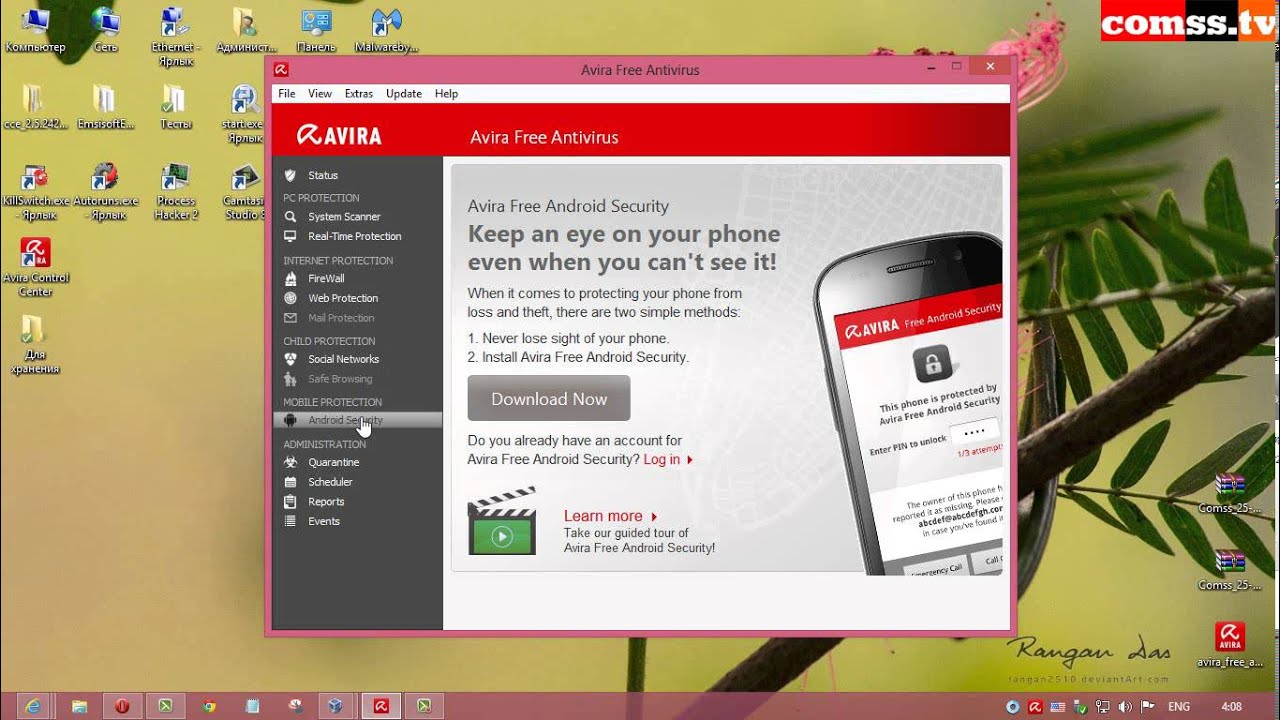Select Malwarebytes desktop shortcut
The height and width of the screenshot is (720, 1280).
click(386, 30)
